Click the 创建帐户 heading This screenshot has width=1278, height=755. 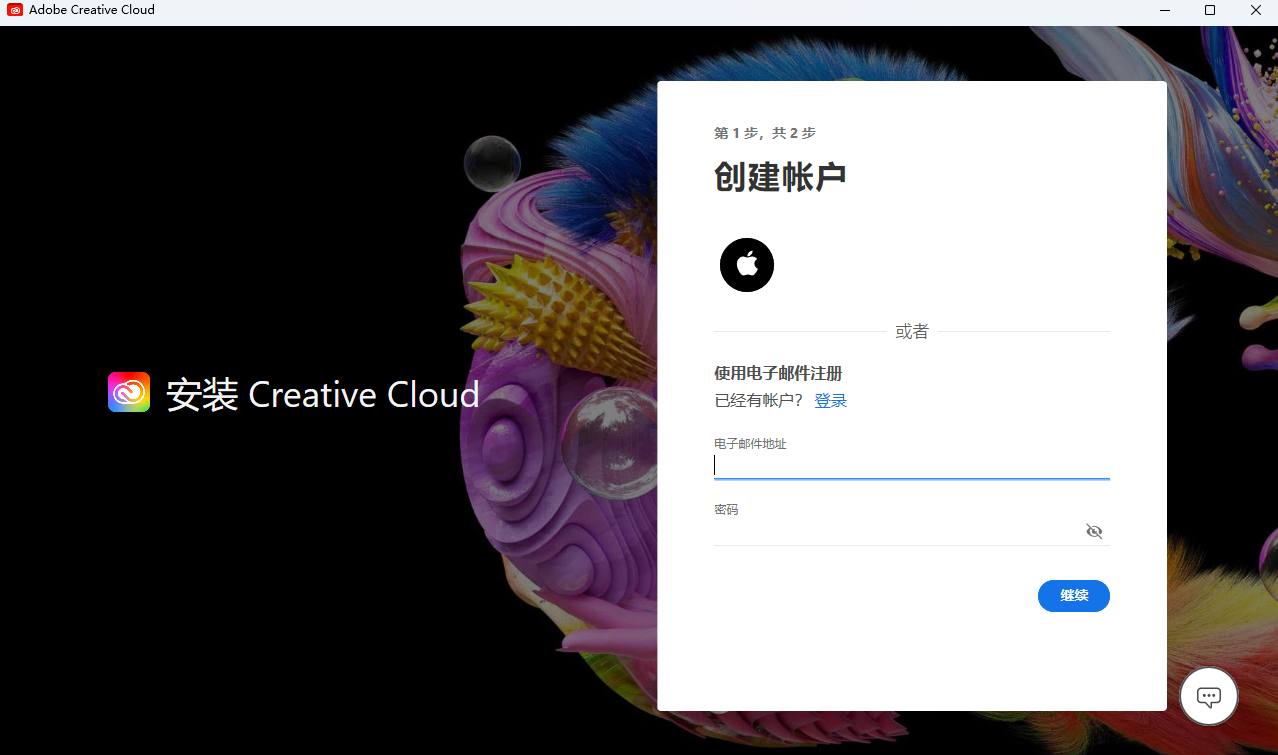coord(780,177)
